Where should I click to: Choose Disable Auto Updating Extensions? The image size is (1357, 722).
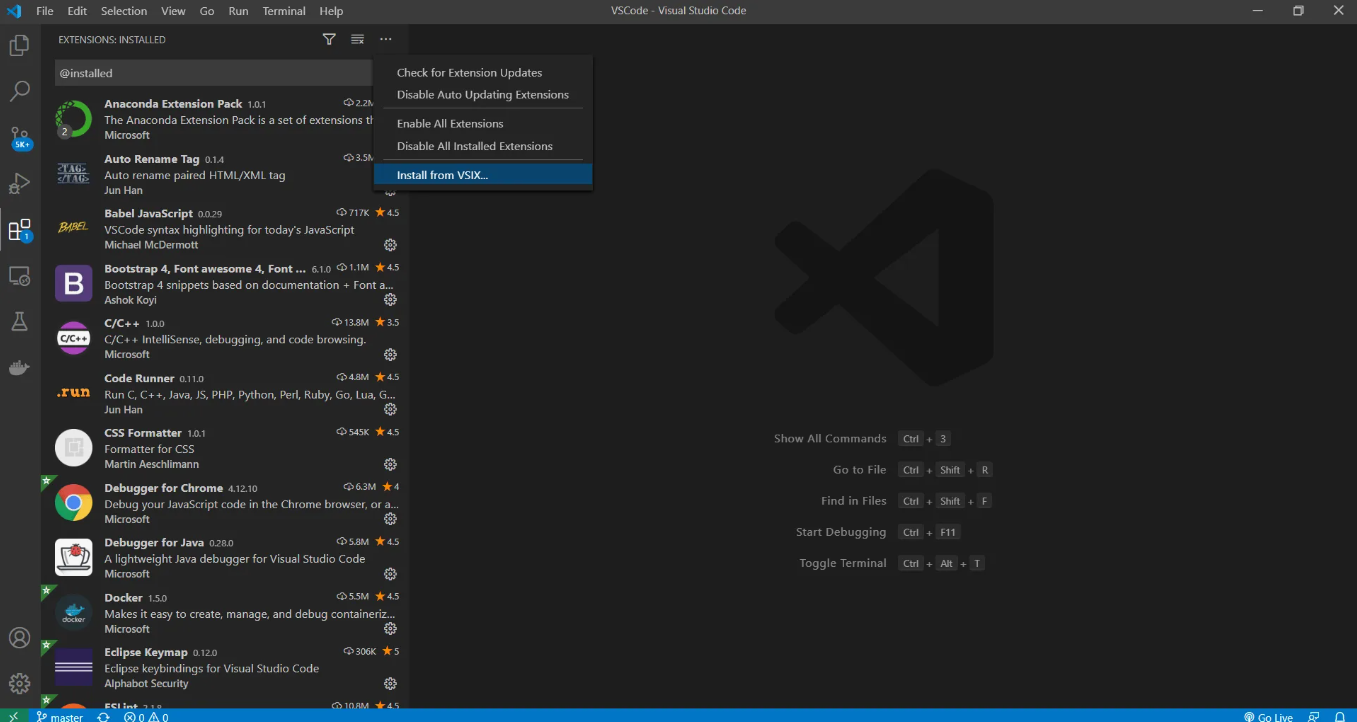click(x=482, y=95)
